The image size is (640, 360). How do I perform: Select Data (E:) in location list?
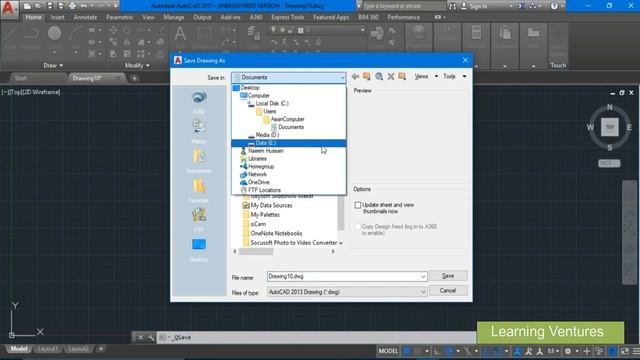click(289, 143)
